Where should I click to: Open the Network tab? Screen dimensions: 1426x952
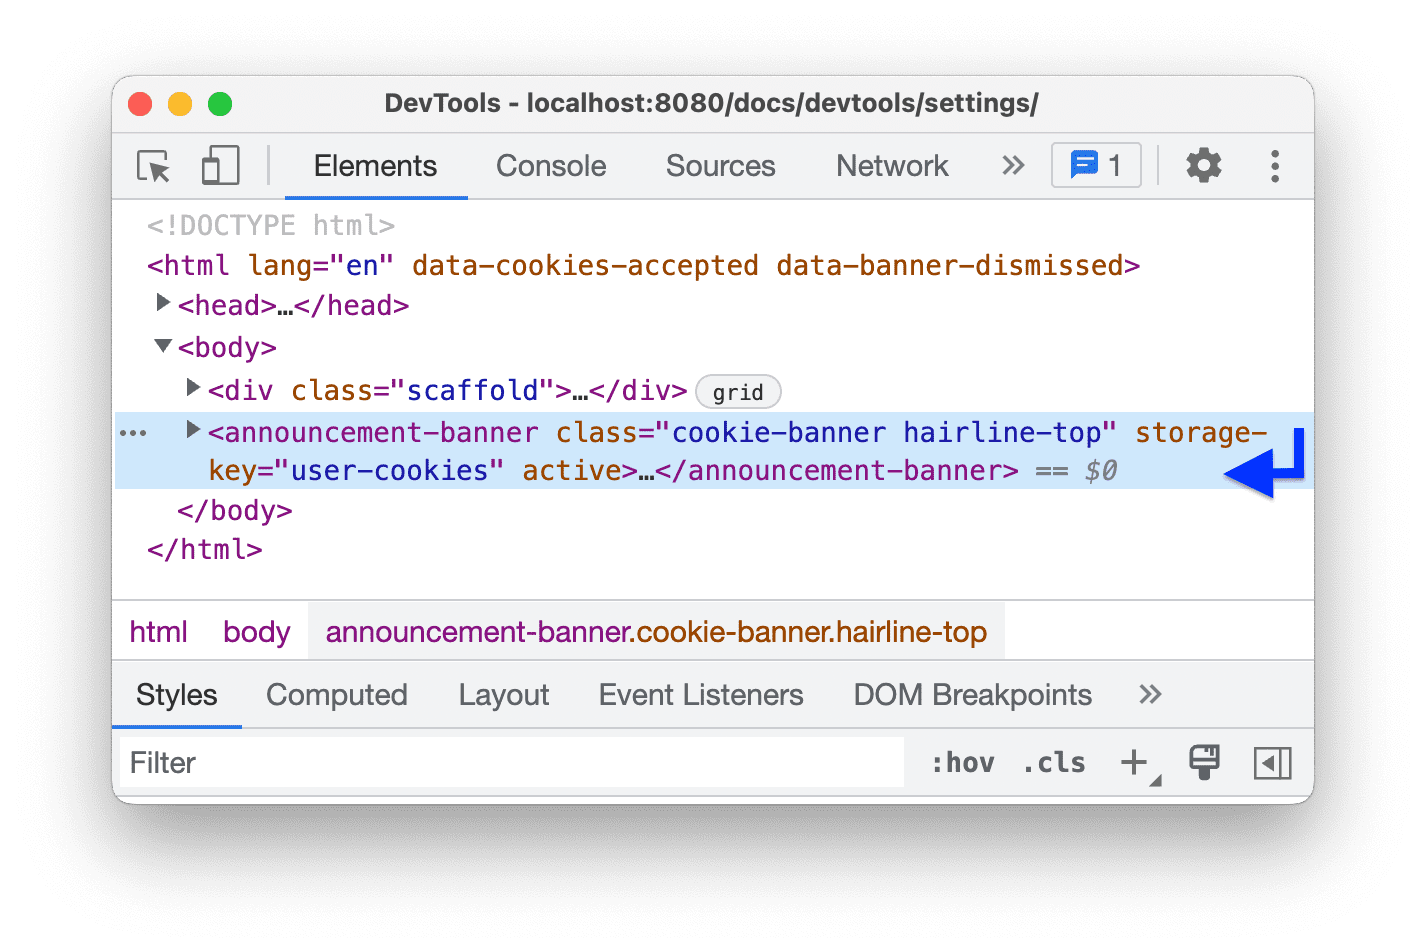click(892, 166)
